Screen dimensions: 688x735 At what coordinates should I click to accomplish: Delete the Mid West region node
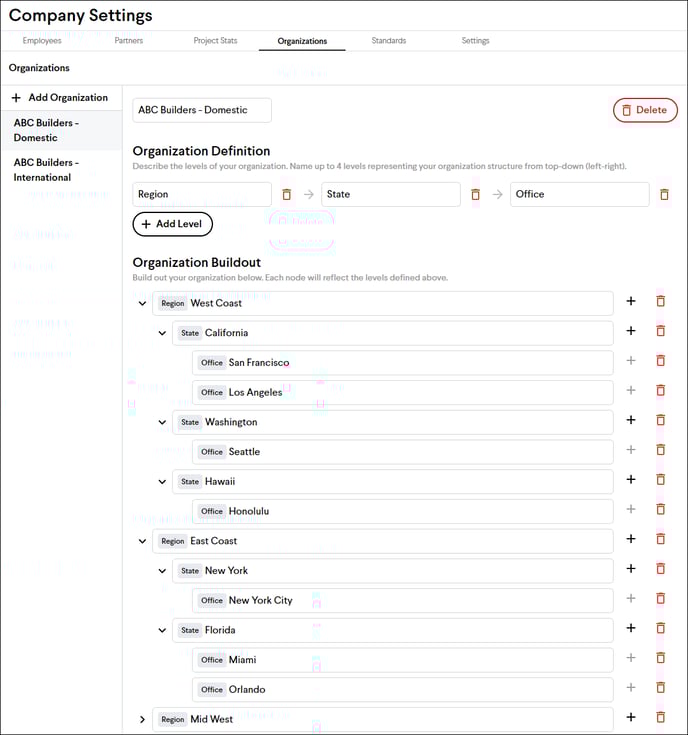660,717
